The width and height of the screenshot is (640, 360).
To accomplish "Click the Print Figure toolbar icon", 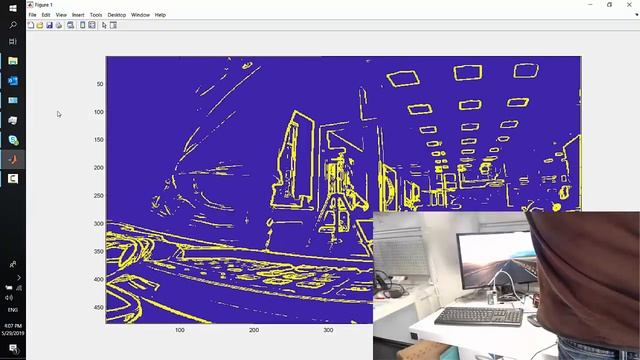I will (59, 25).
